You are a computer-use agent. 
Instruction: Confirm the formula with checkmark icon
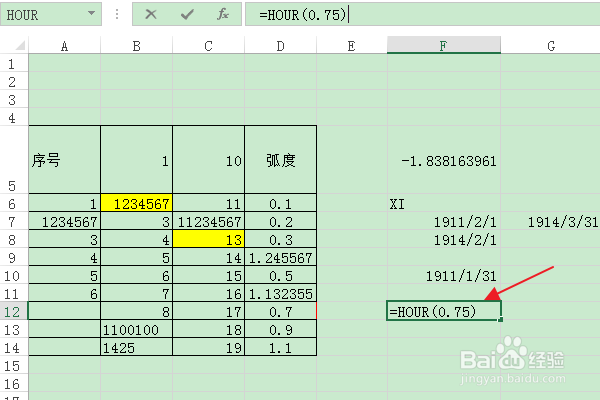click(x=187, y=15)
